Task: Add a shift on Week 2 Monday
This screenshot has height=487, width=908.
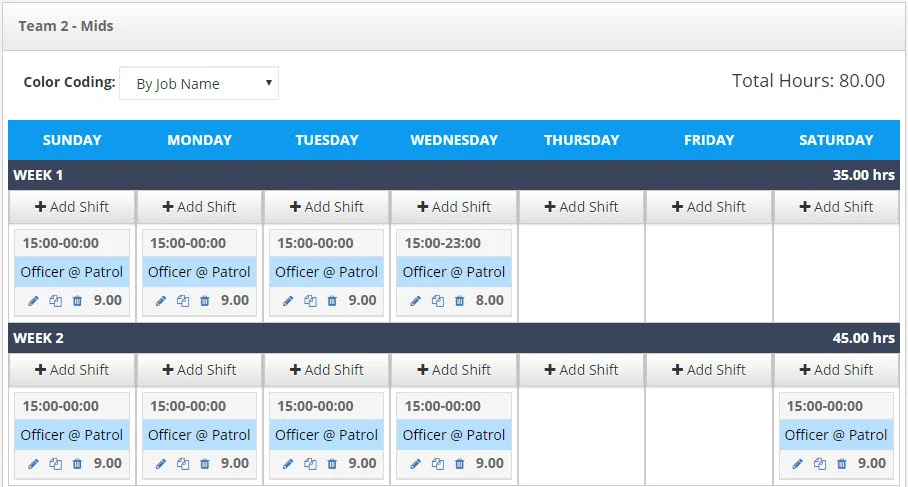Action: [199, 369]
